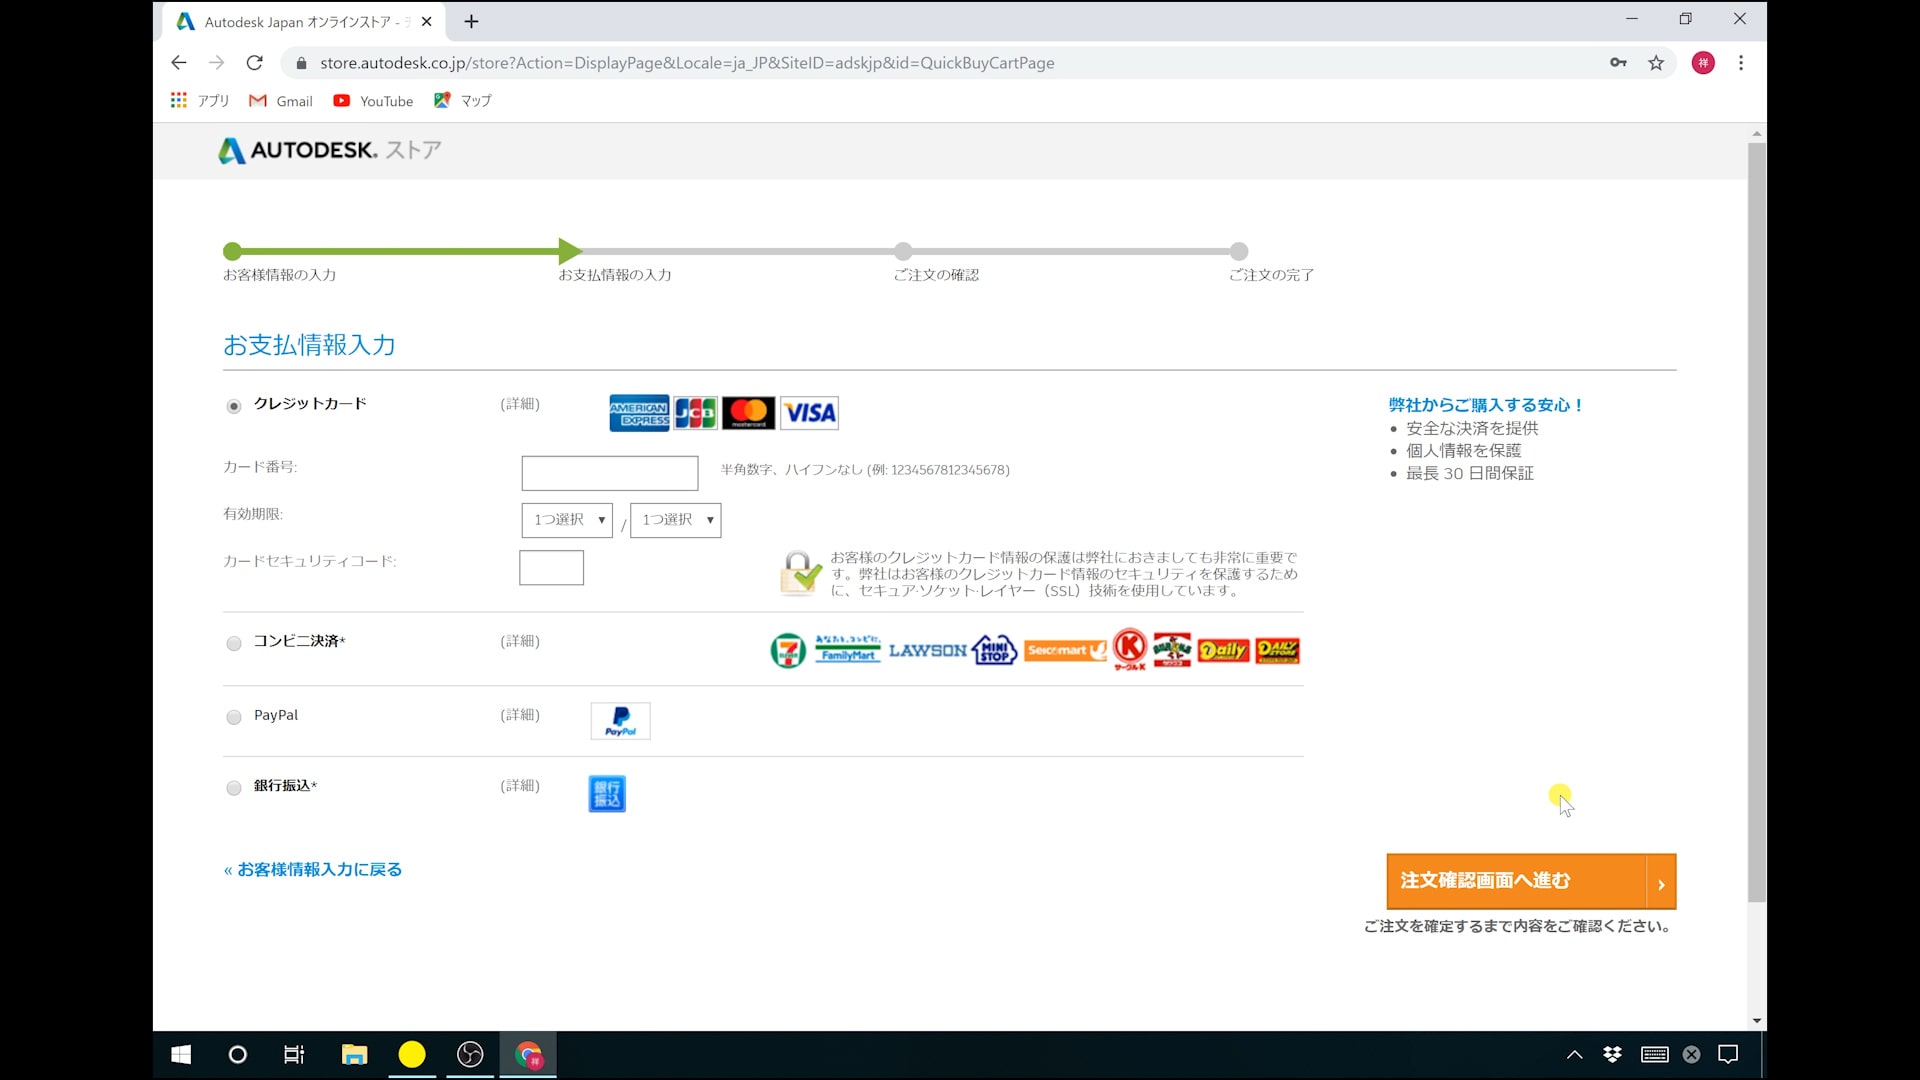Screen dimensions: 1920x1080
Task: Select the コンビニ決済 radio button
Action: pyautogui.click(x=234, y=643)
